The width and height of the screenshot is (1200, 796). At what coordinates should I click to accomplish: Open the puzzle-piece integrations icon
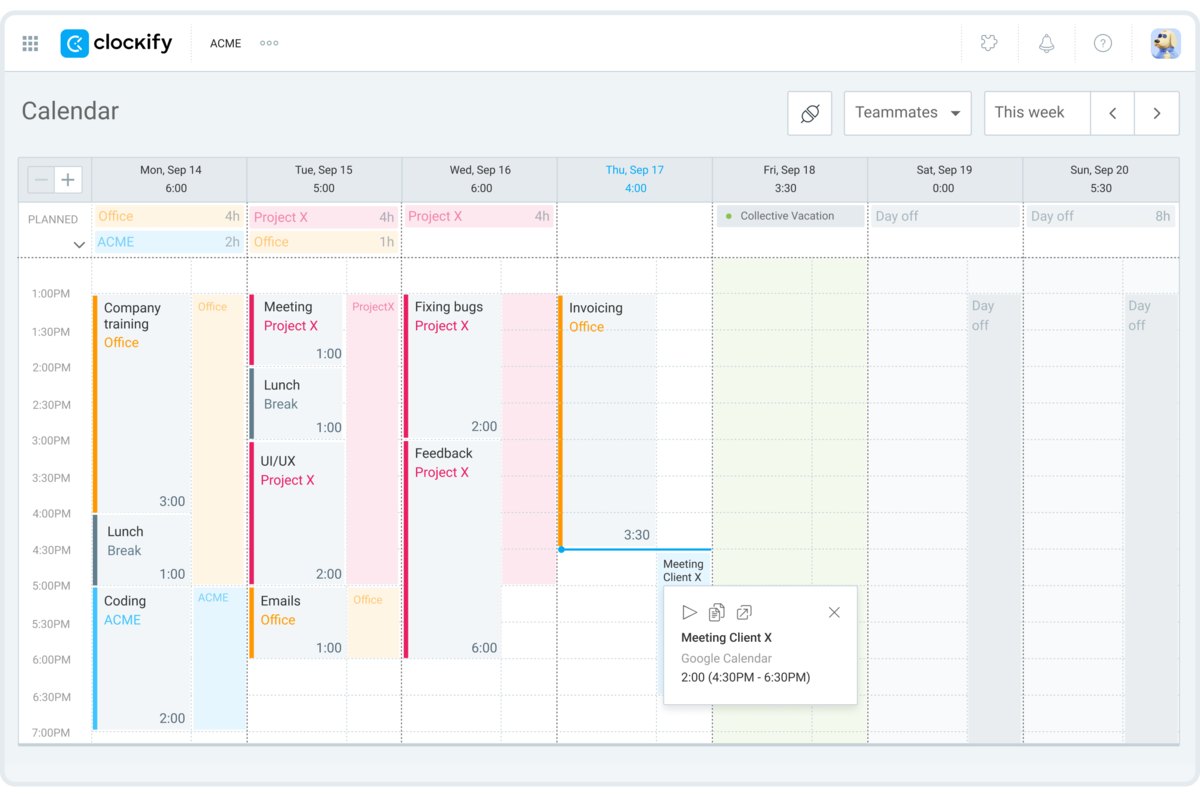point(989,43)
